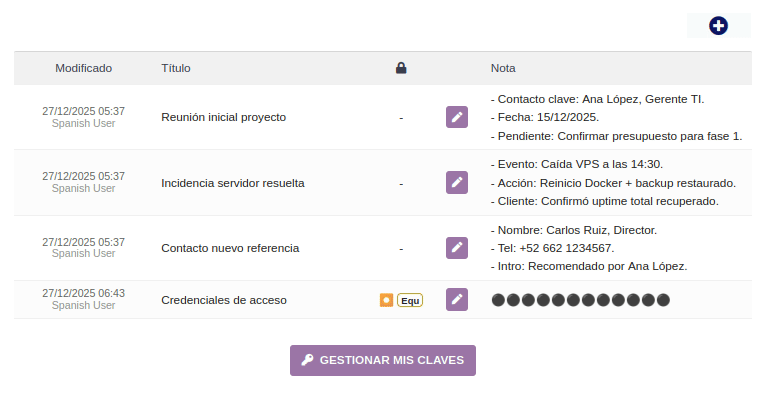Click the 06:43 modified timestamp
Viewport: 765px width, 404px height.
point(83,293)
